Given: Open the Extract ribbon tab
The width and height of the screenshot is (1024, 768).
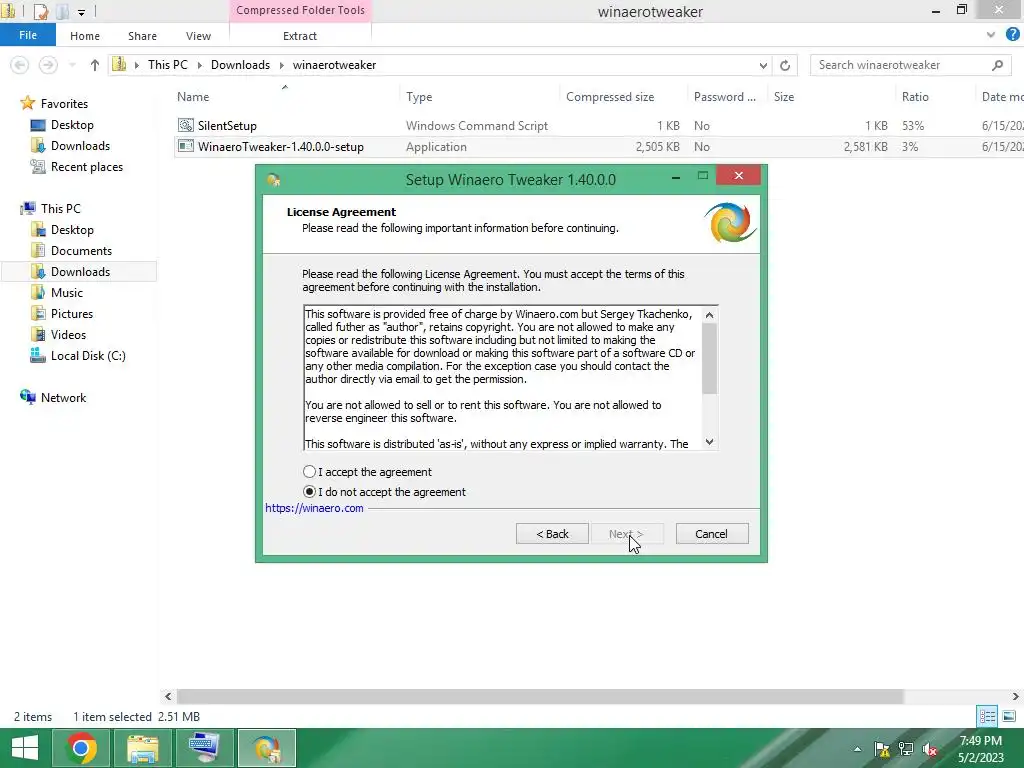Looking at the screenshot, I should [x=300, y=36].
